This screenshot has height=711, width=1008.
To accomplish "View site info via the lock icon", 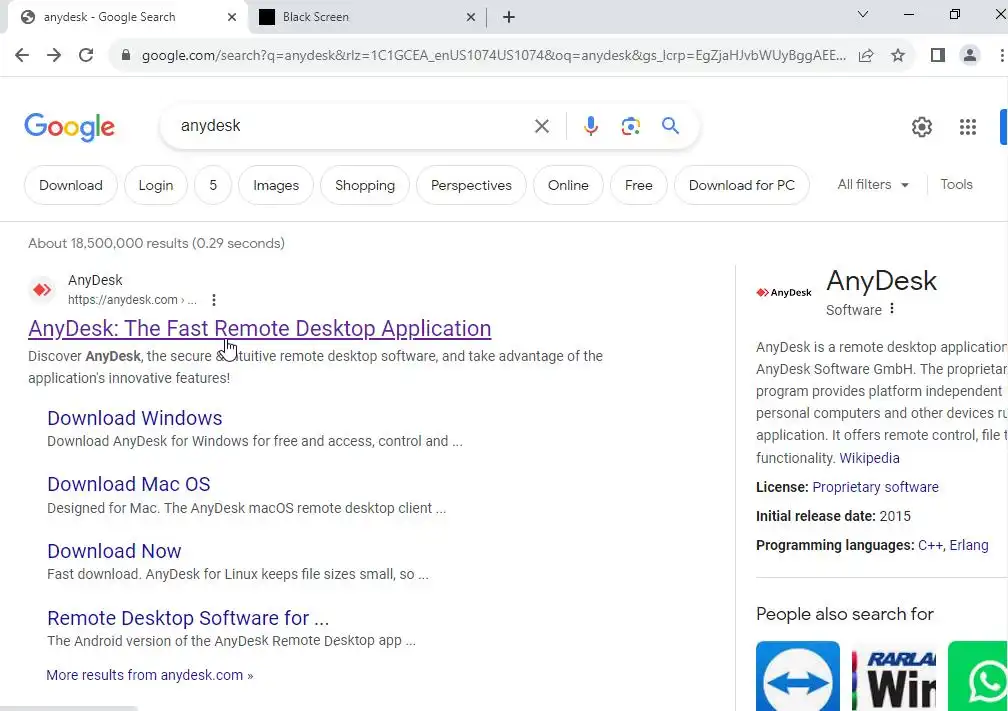I will (126, 55).
